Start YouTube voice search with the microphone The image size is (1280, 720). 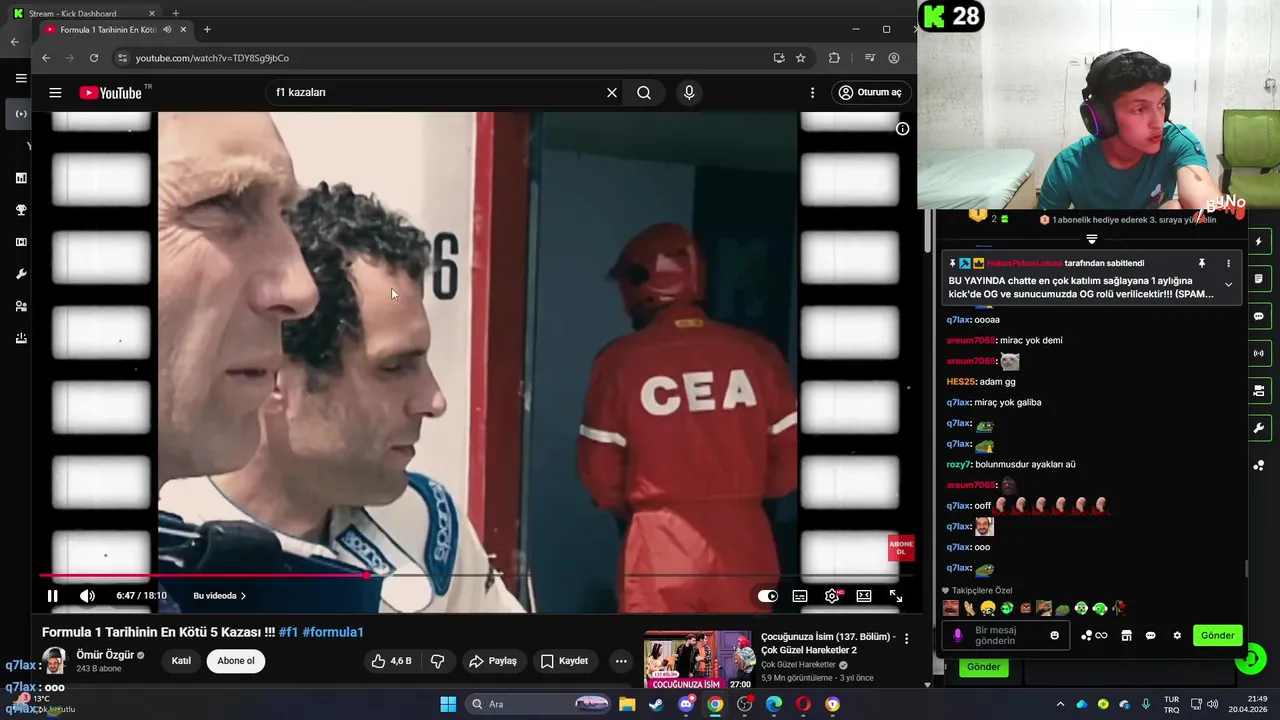pyautogui.click(x=689, y=93)
